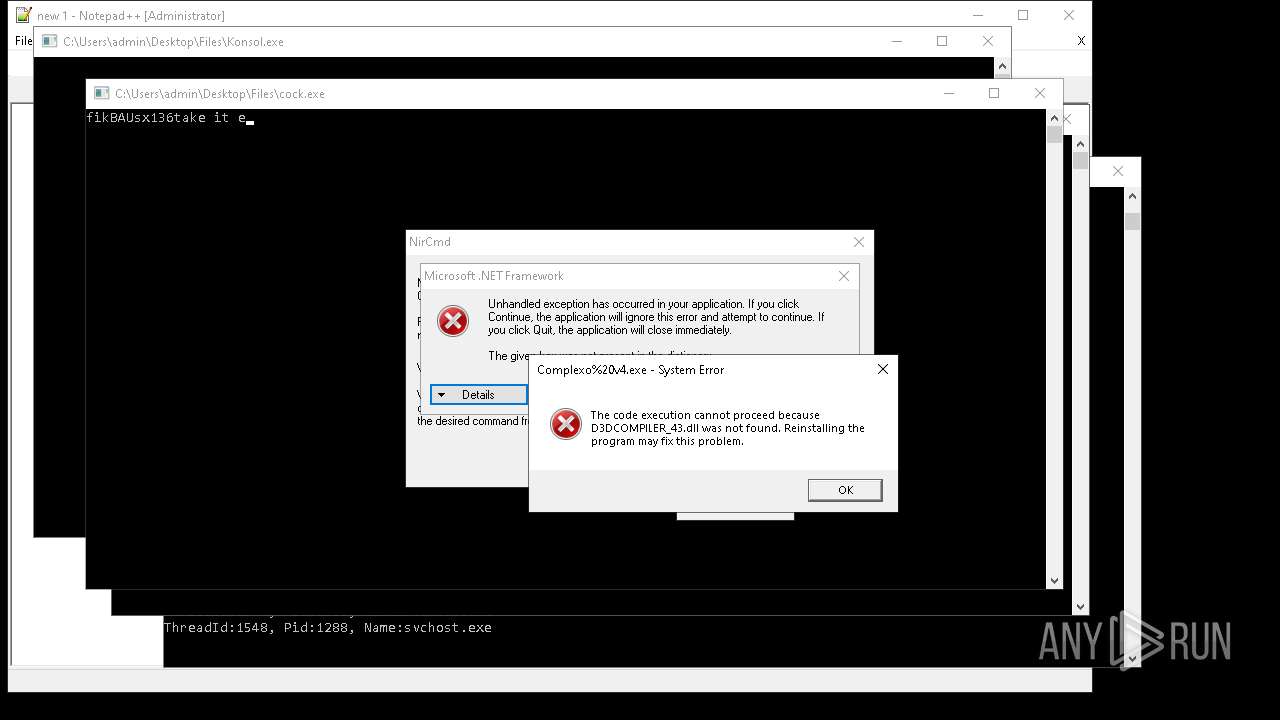Viewport: 1280px width, 720px height.
Task: Close the Complexo System Error dialog
Action: point(882,369)
